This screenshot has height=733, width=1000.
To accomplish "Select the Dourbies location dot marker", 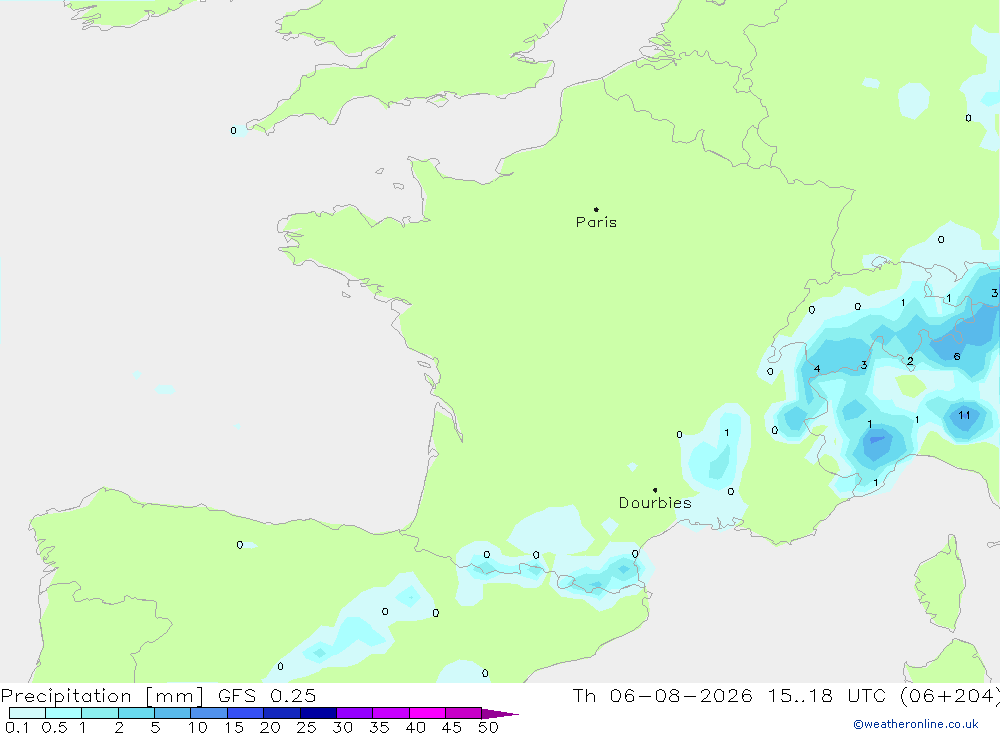I will coord(655,490).
